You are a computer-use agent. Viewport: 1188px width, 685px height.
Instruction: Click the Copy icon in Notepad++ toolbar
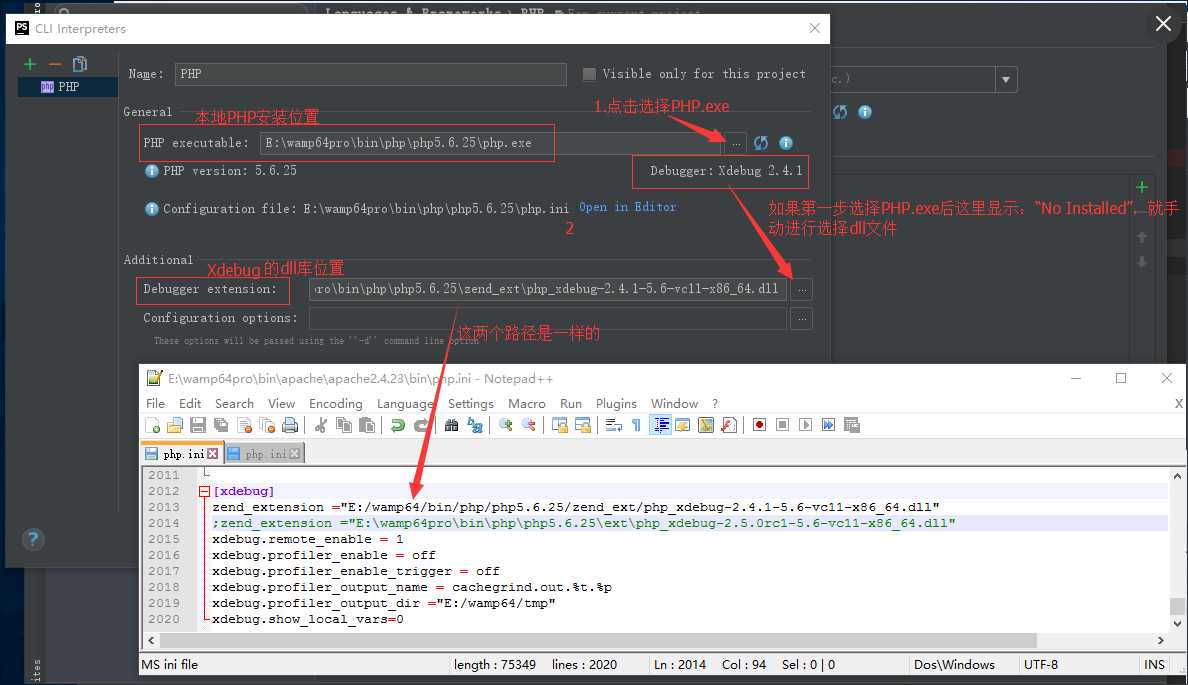click(343, 425)
